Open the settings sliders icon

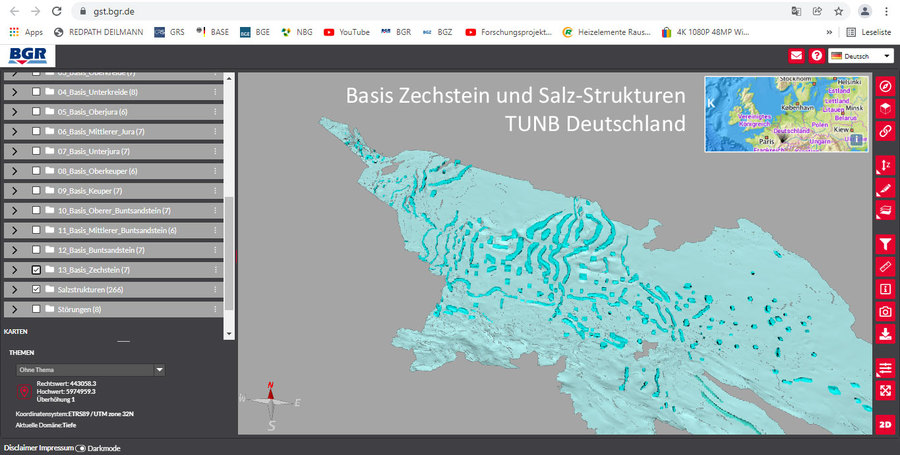point(885,368)
